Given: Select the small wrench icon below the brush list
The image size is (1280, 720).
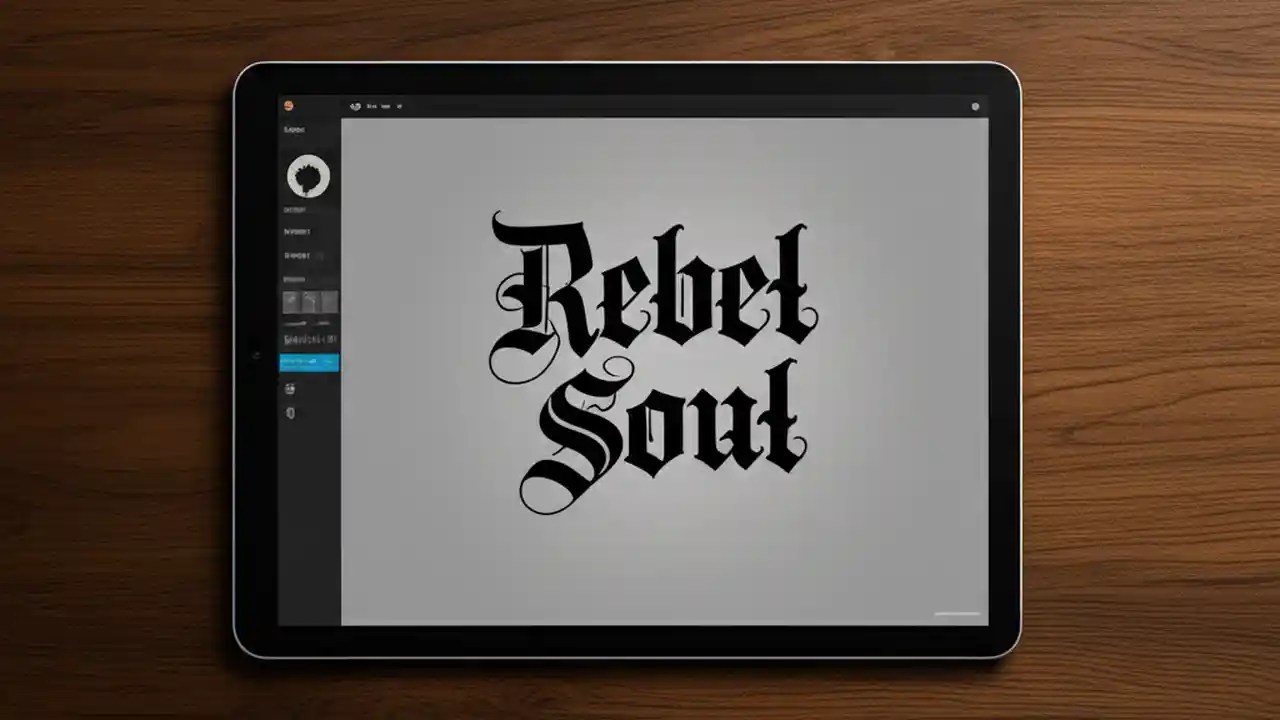Looking at the screenshot, I should [x=290, y=389].
